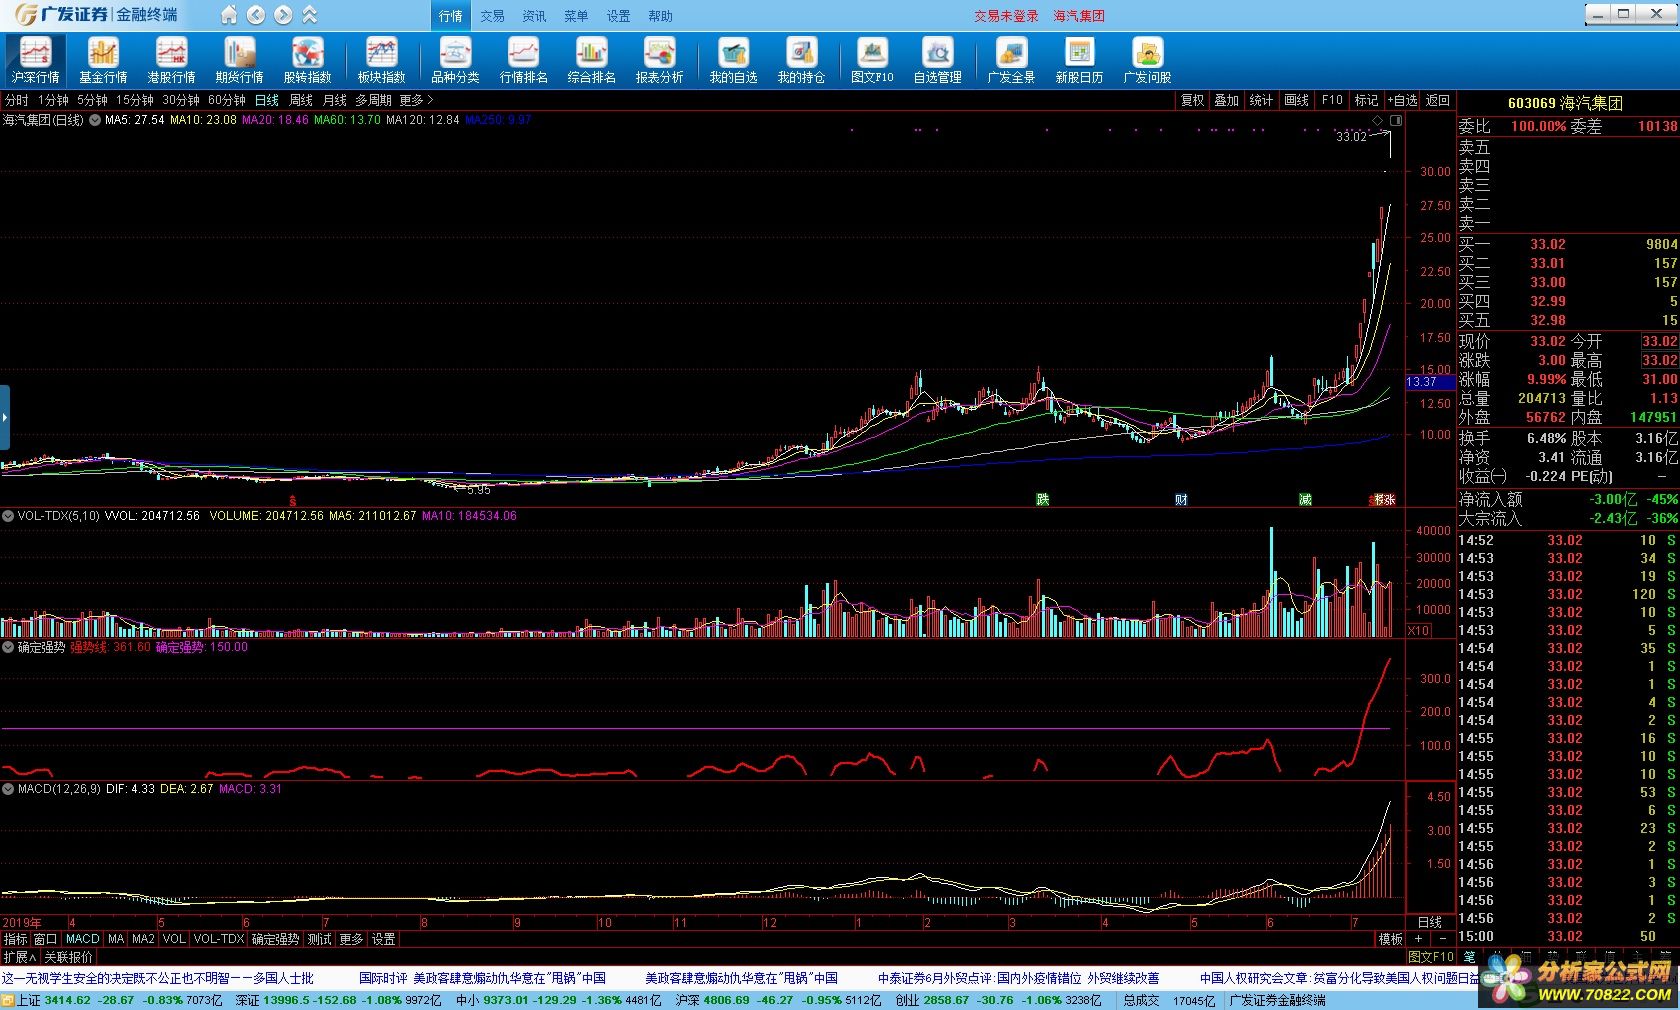Click the panel layout icon beside diamond

[x=1396, y=120]
